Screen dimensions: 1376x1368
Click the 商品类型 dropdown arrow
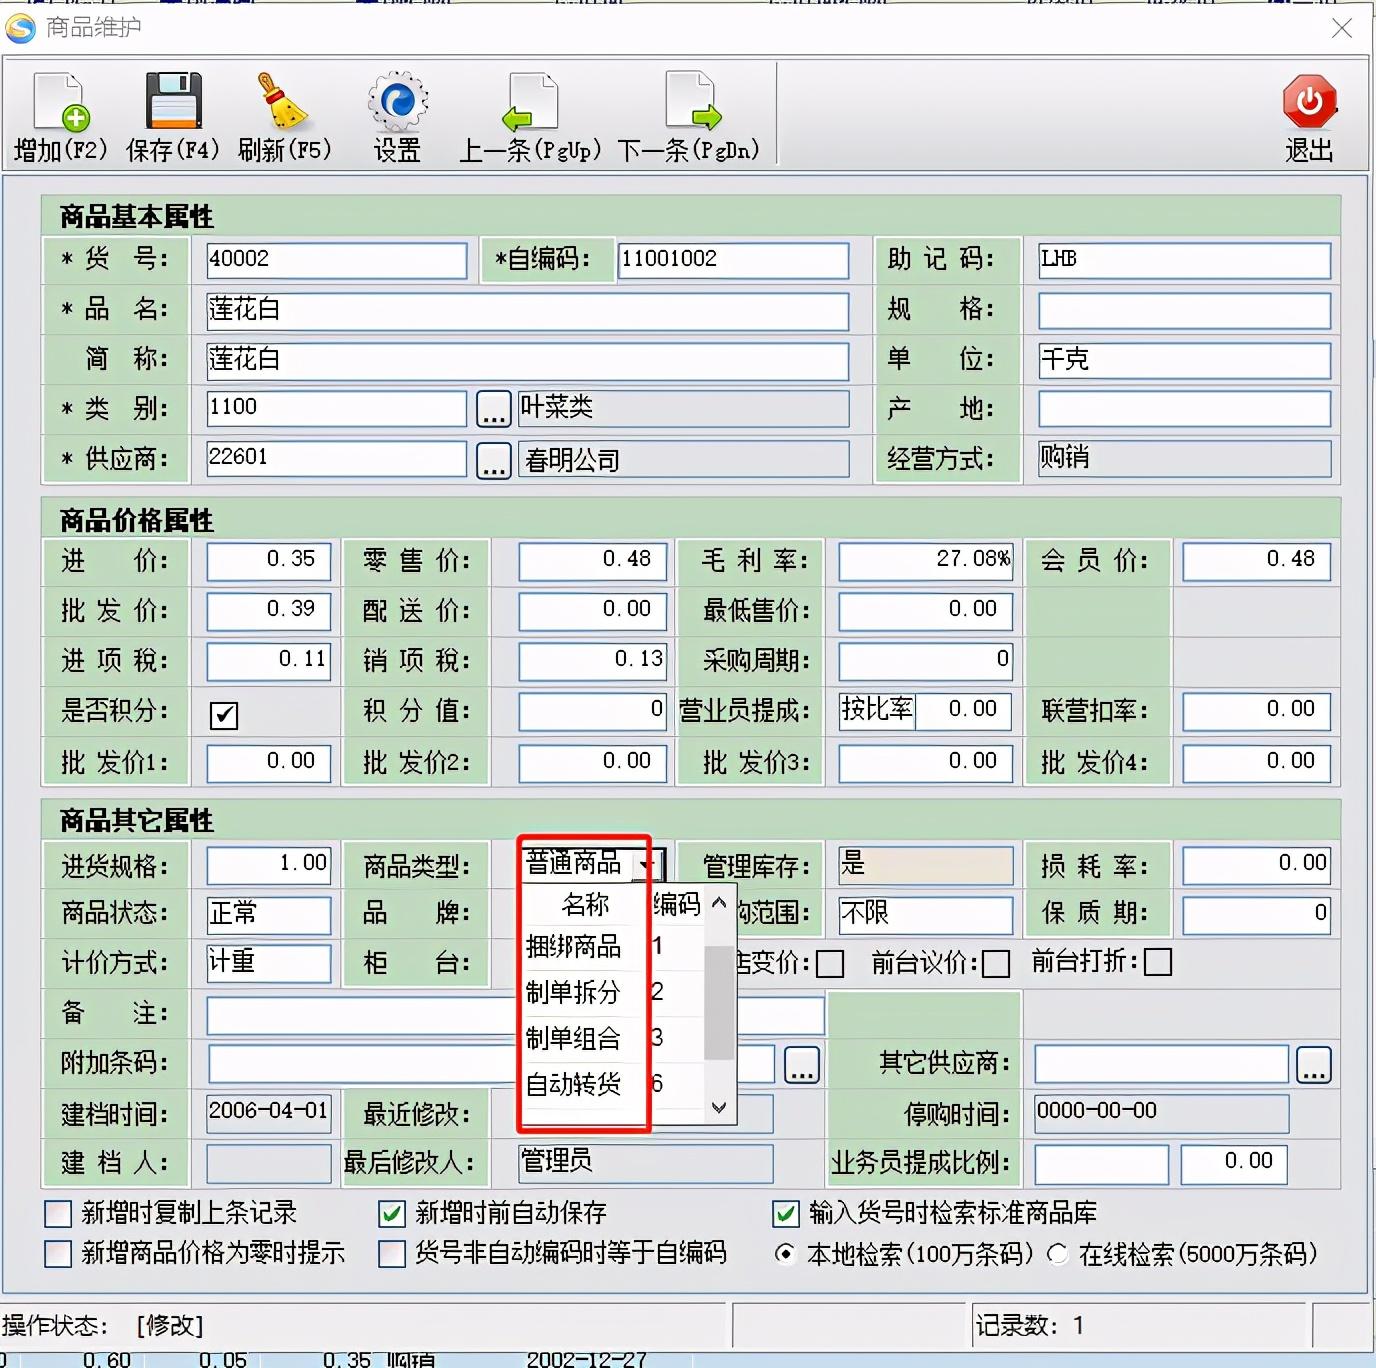tap(649, 865)
